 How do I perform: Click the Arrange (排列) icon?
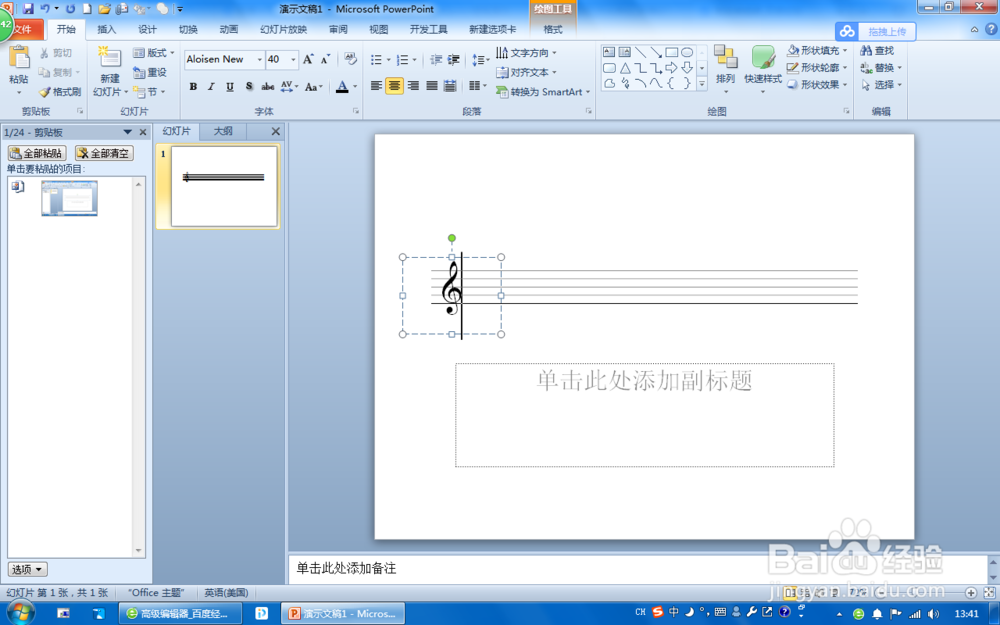pyautogui.click(x=726, y=60)
